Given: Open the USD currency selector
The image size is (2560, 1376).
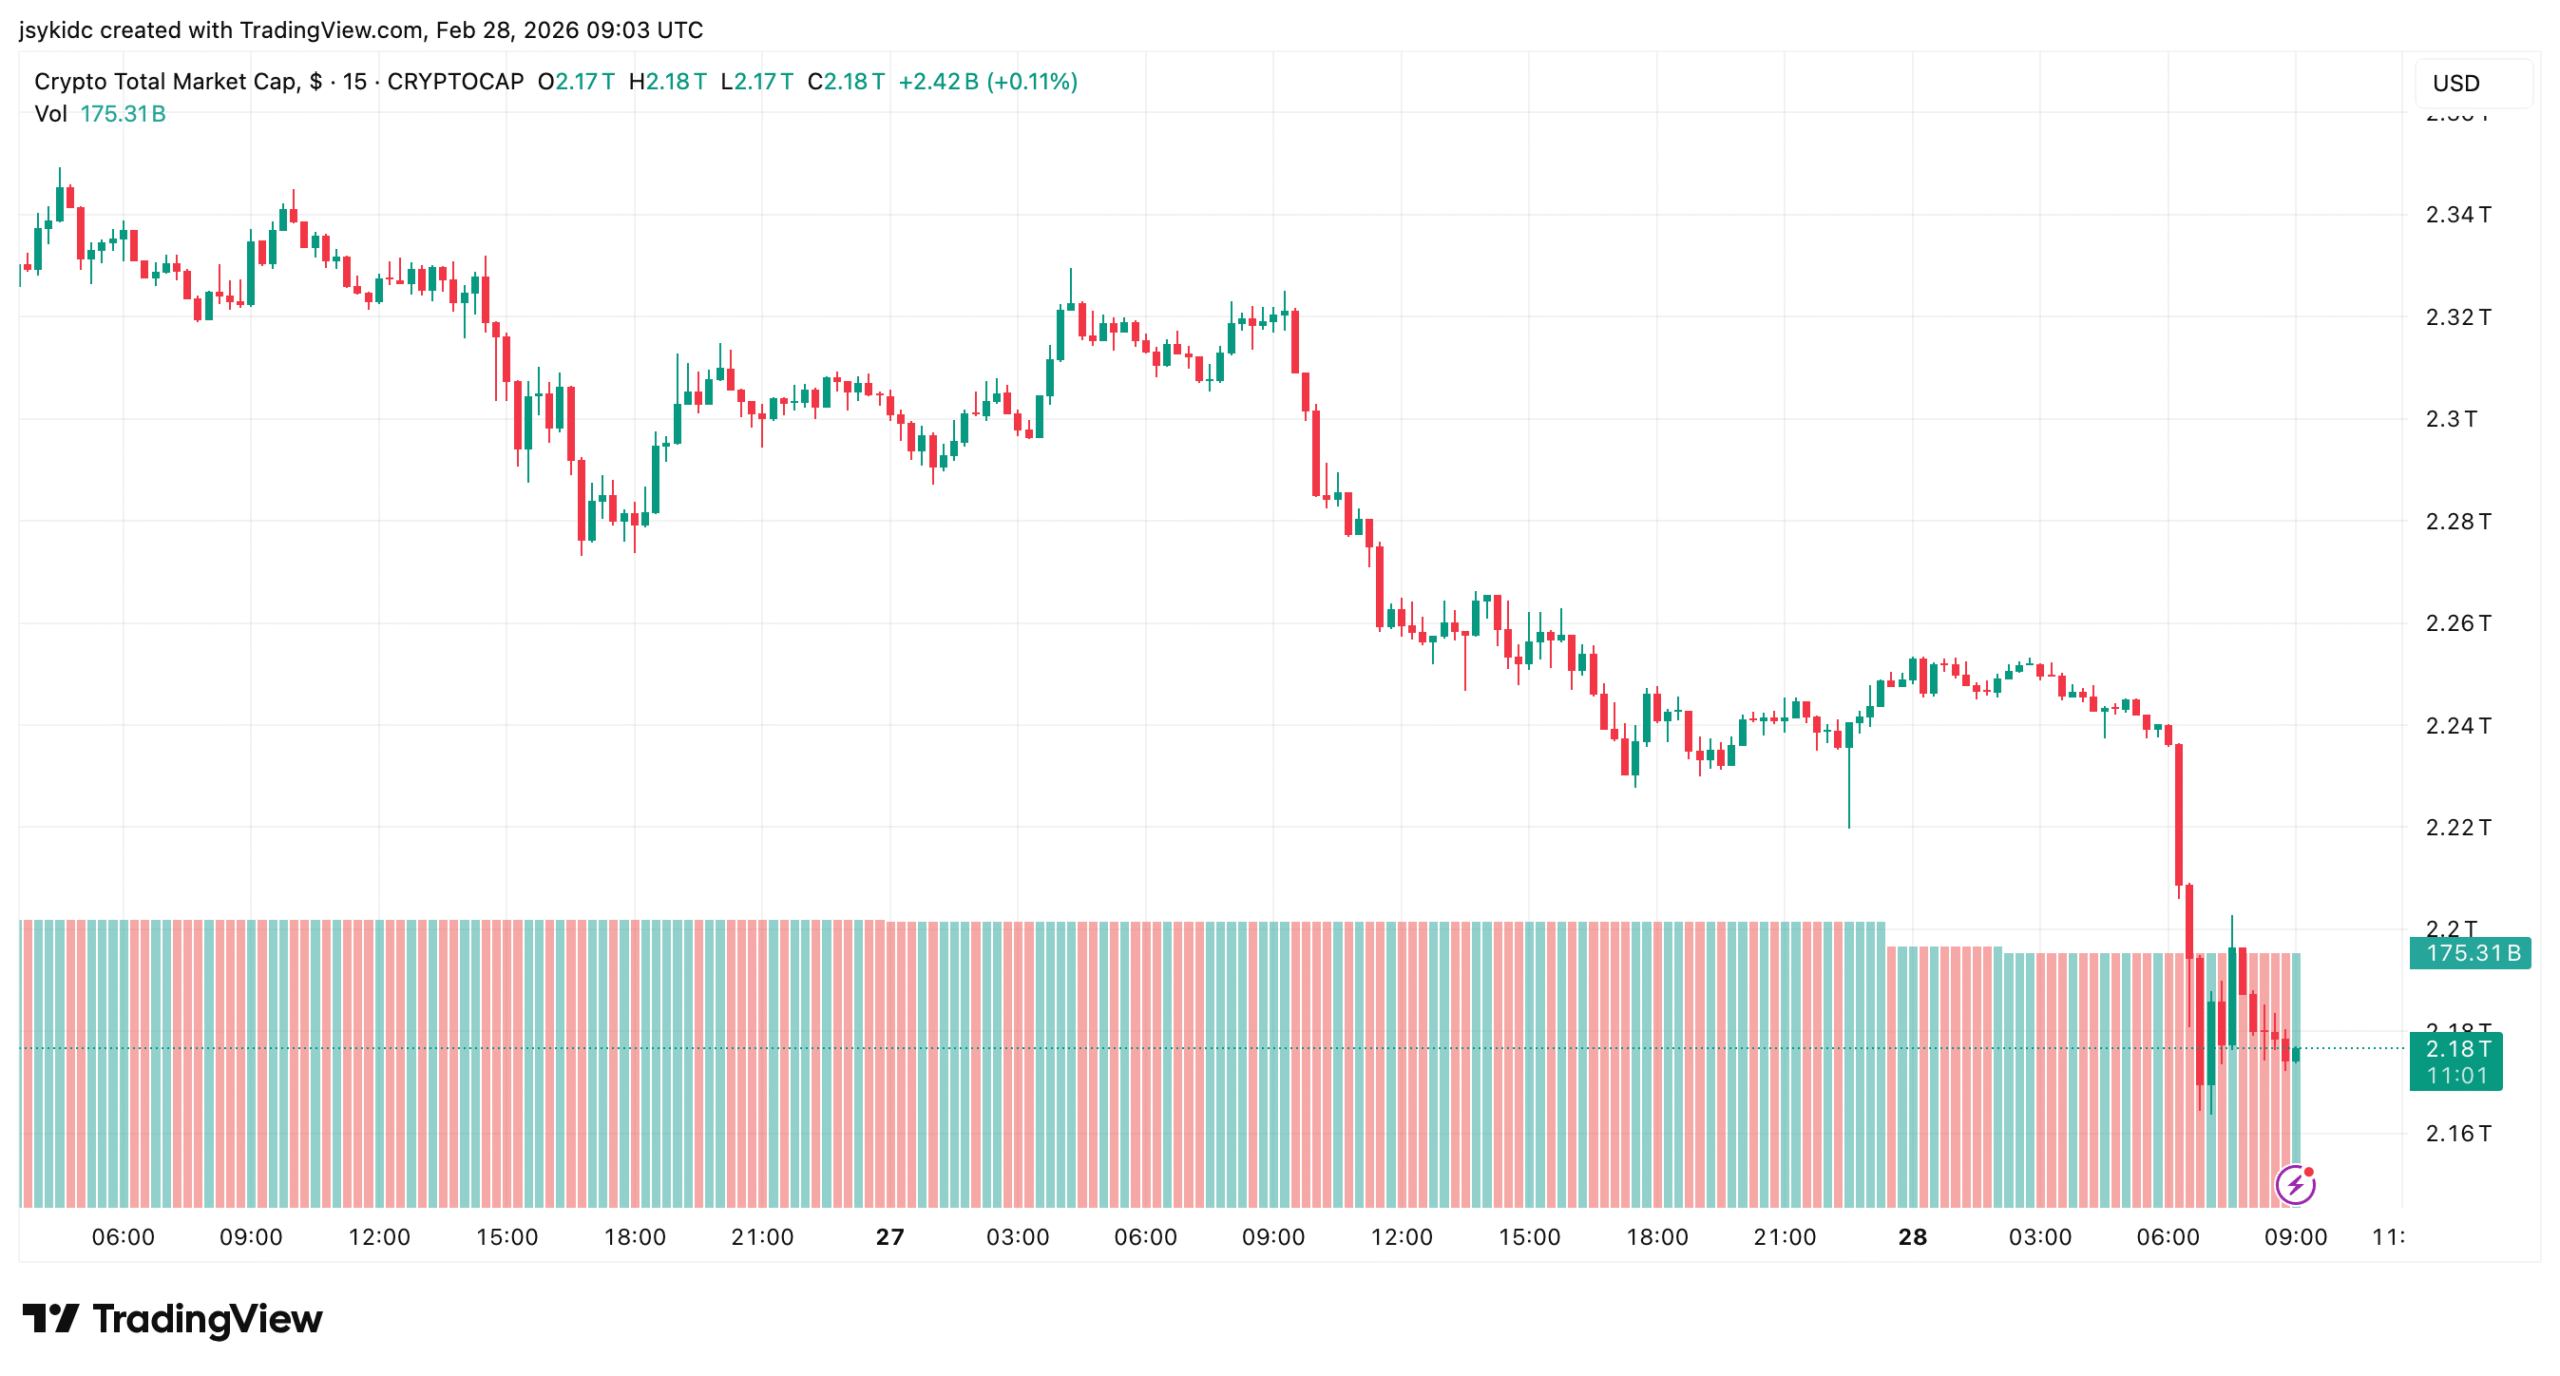Looking at the screenshot, I should [x=2455, y=83].
